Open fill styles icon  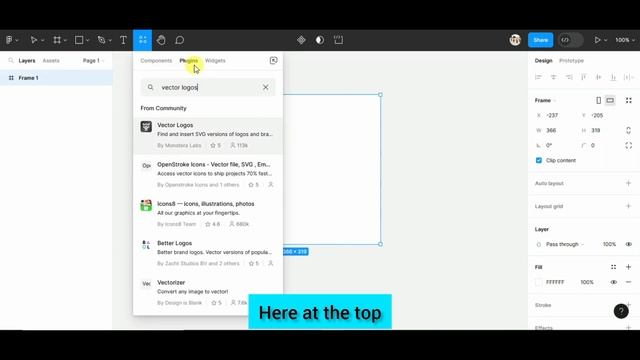[613, 267]
